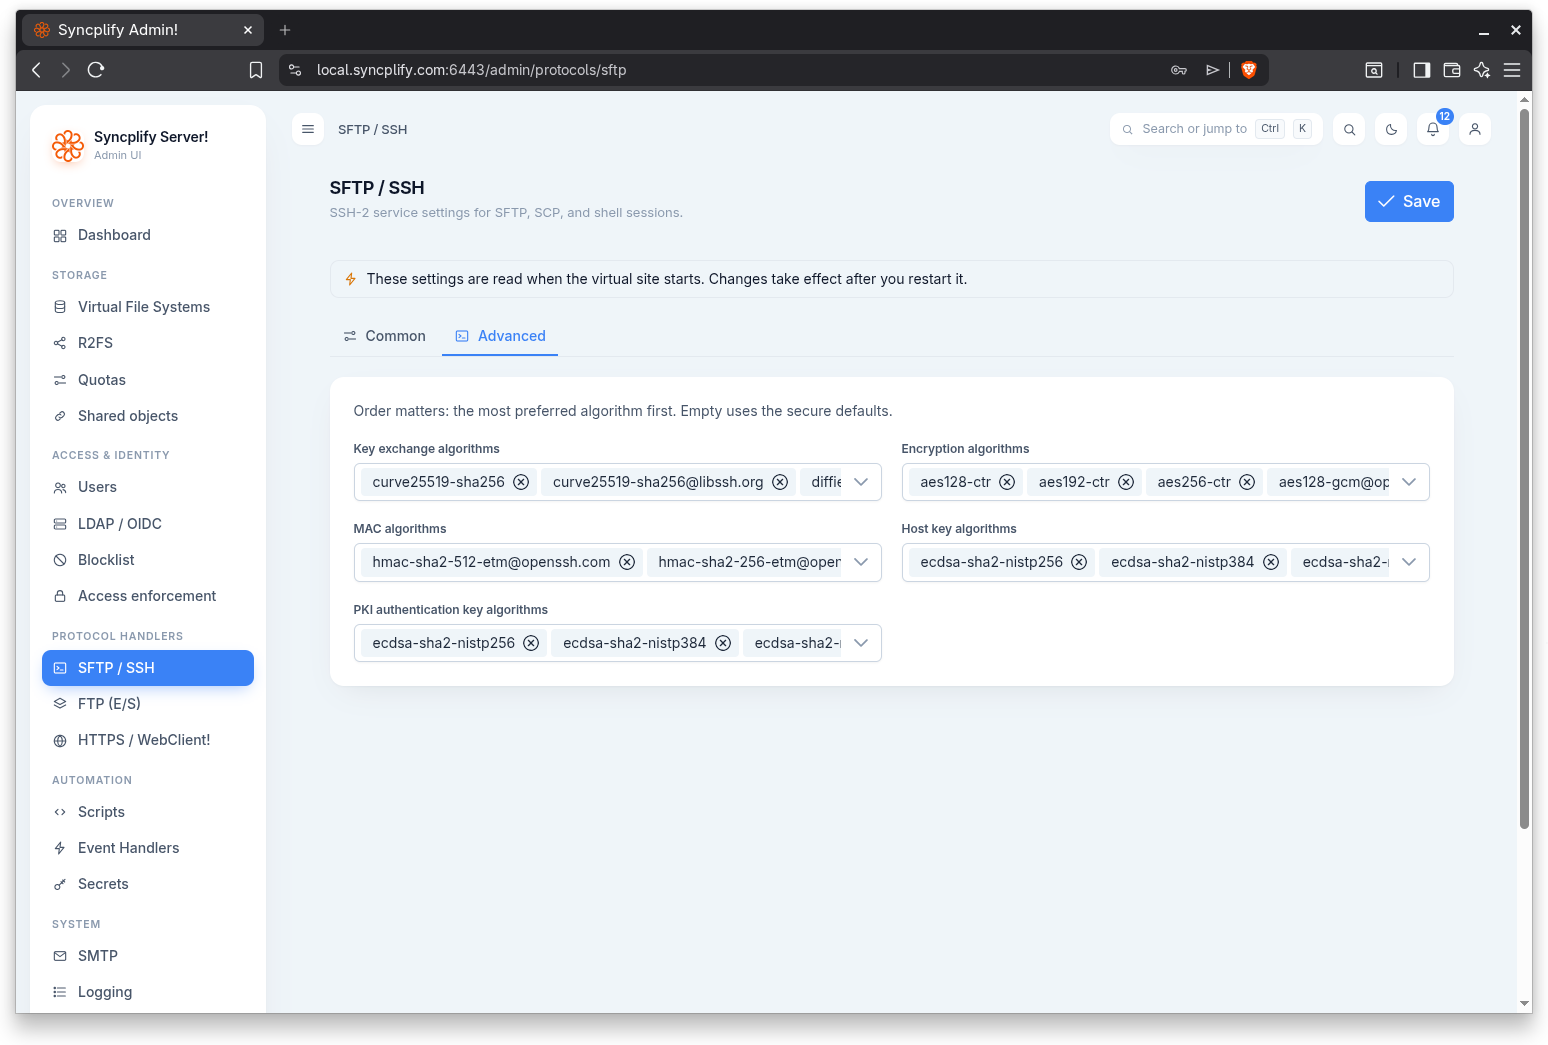
Task: Open the browser wallet icon
Action: click(x=1452, y=70)
